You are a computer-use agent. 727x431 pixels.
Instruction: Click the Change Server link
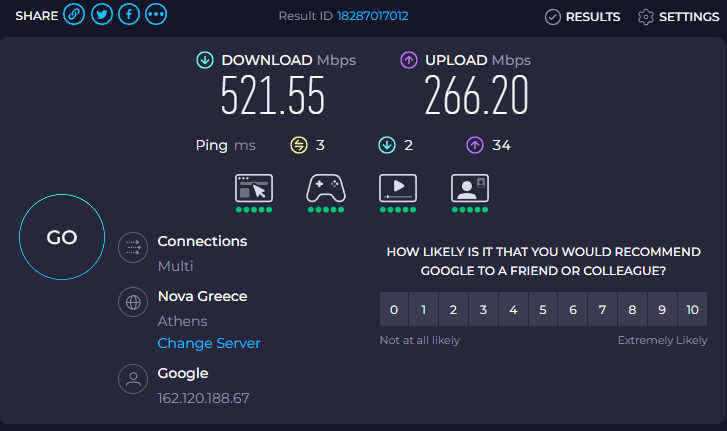[209, 343]
